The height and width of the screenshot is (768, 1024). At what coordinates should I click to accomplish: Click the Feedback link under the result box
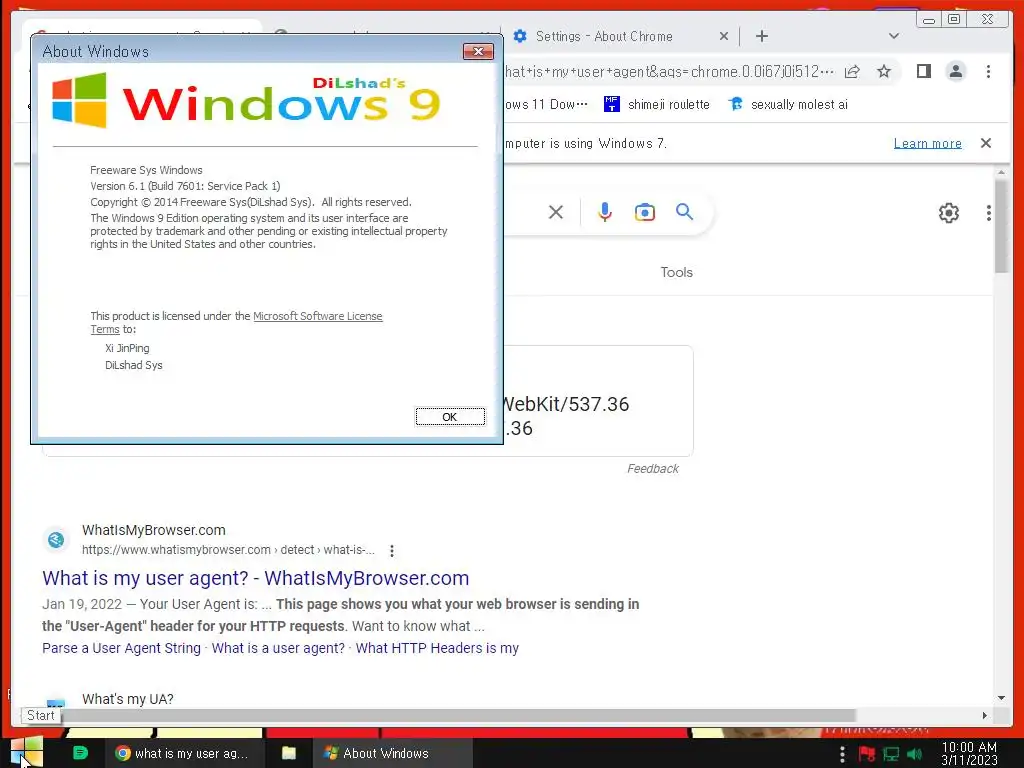[652, 469]
